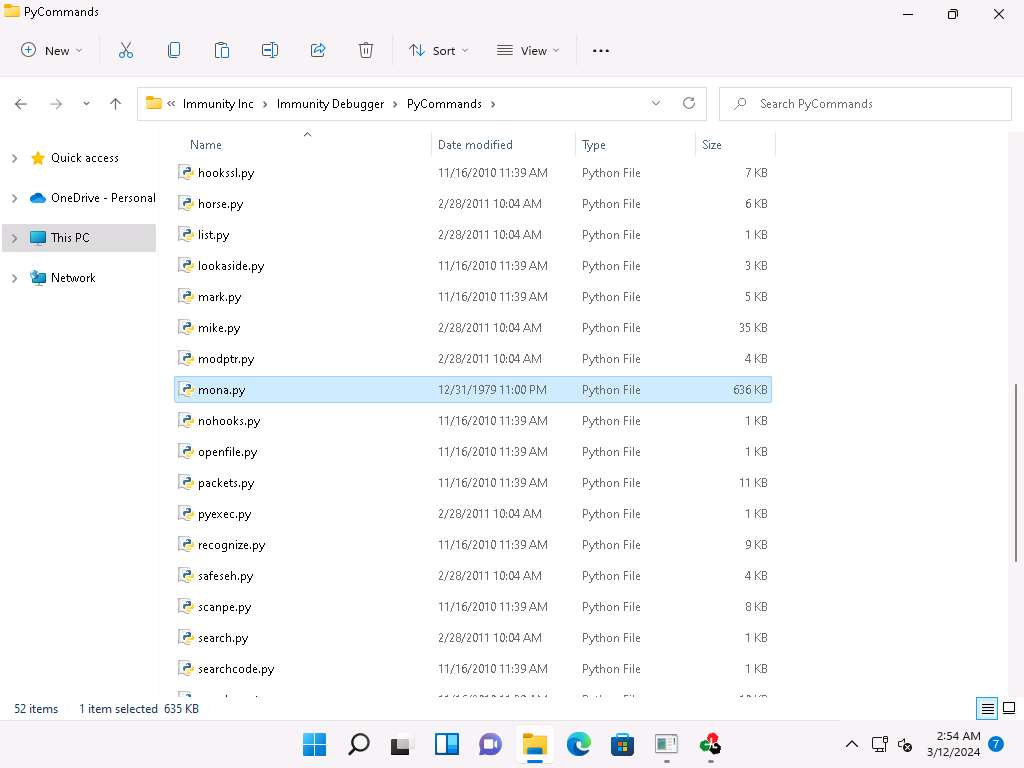Expand the This PC tree node
The image size is (1024, 768).
pyautogui.click(x=14, y=238)
